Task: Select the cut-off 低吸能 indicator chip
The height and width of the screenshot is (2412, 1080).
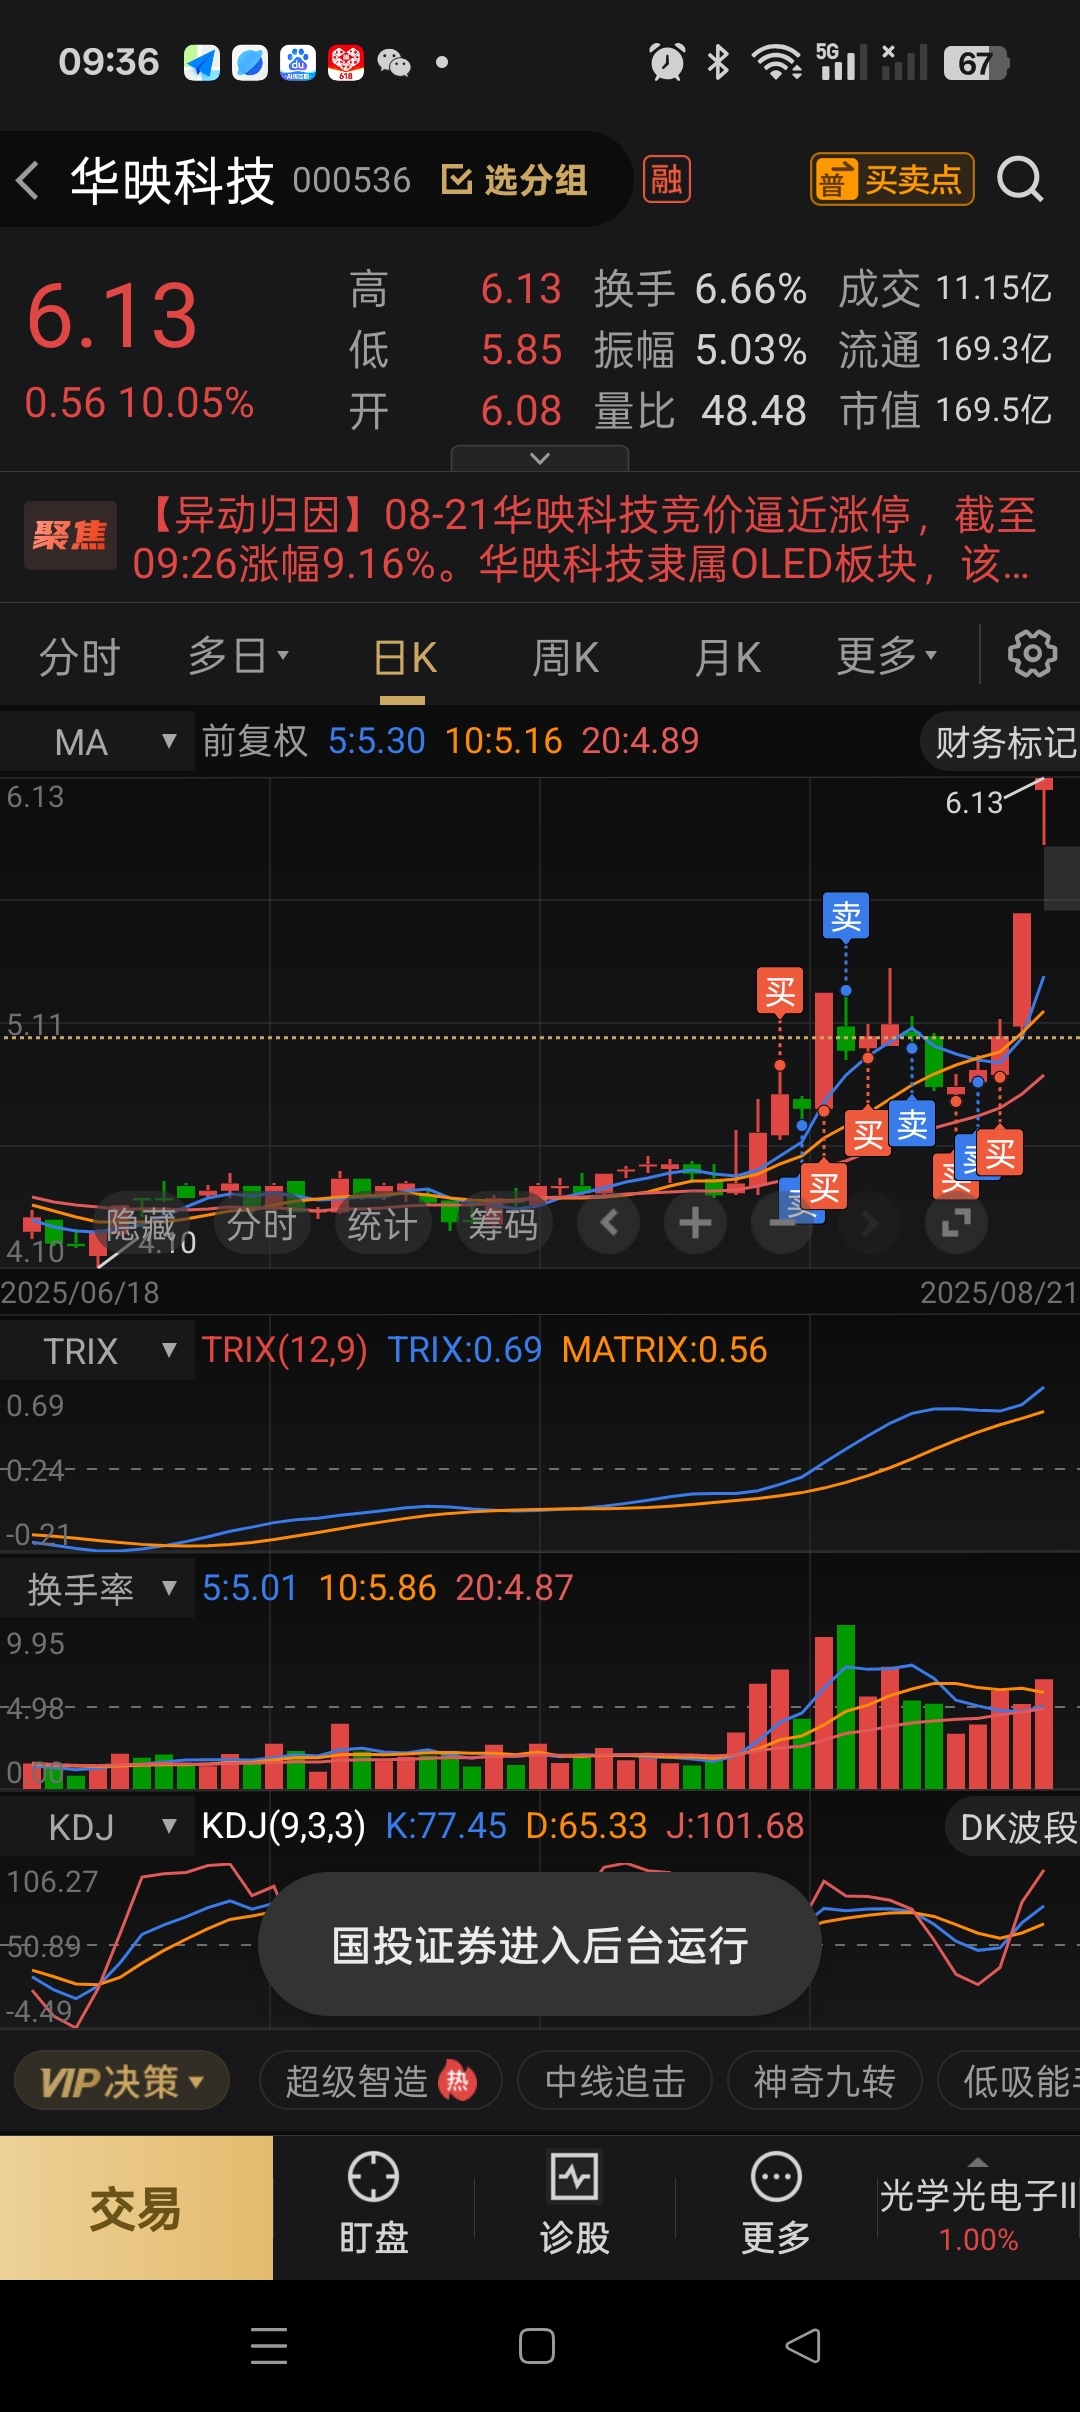Action: (1010, 2082)
